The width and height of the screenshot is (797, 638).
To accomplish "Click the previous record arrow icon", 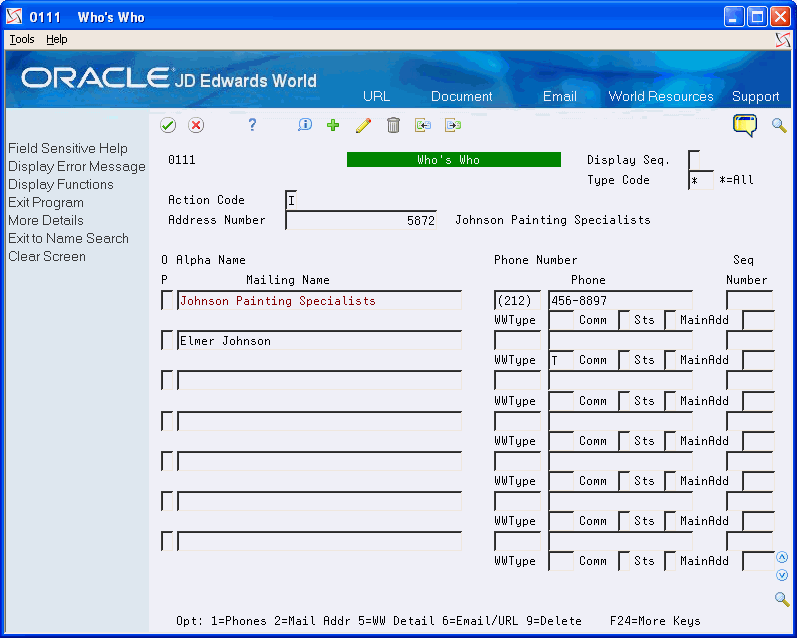I will tap(423, 125).
